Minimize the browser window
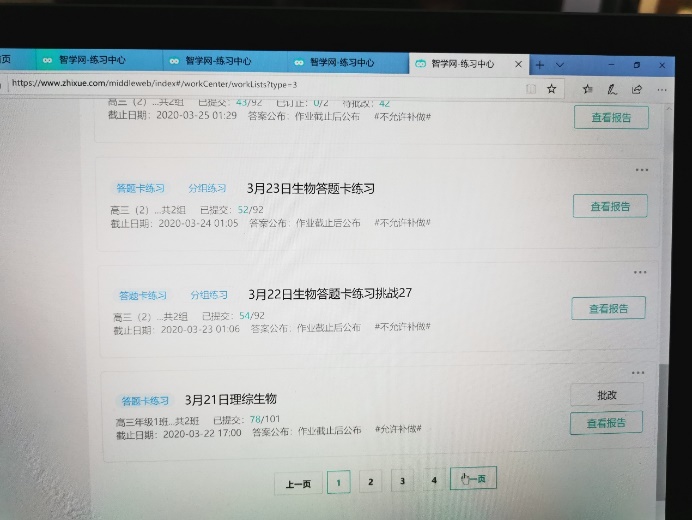The width and height of the screenshot is (692, 520). (x=611, y=65)
